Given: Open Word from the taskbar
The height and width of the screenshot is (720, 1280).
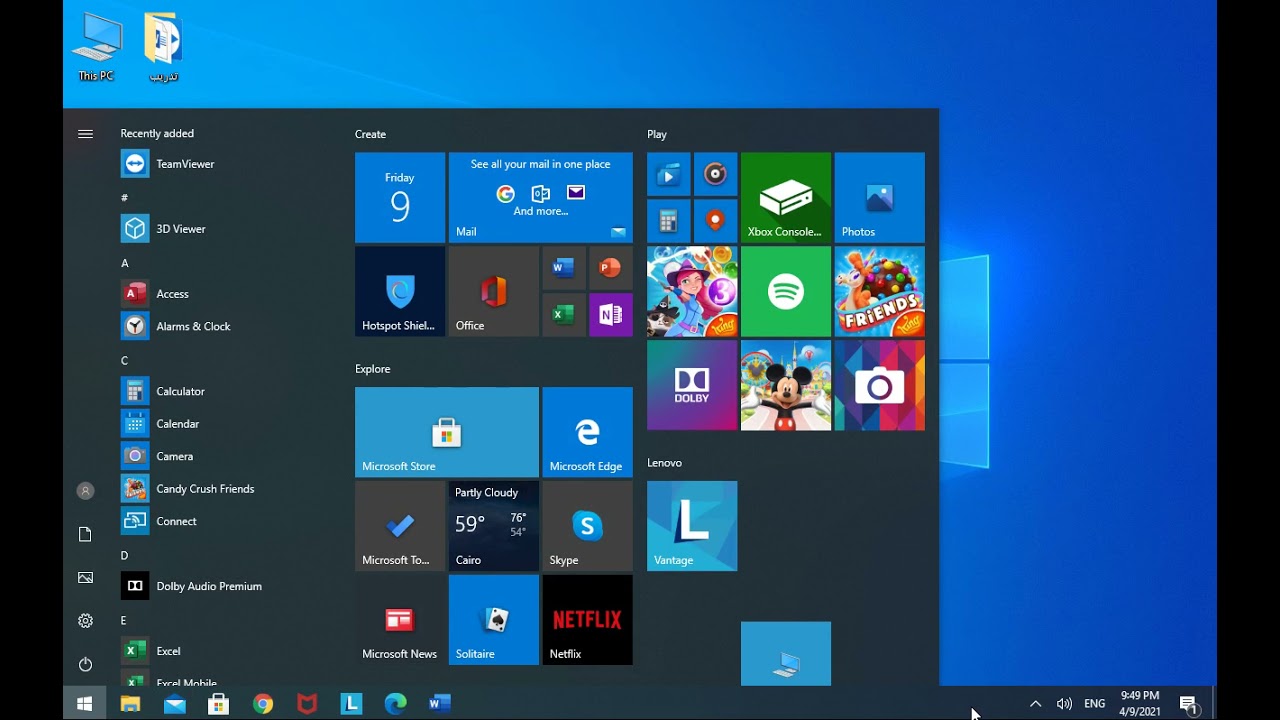Looking at the screenshot, I should (x=440, y=704).
